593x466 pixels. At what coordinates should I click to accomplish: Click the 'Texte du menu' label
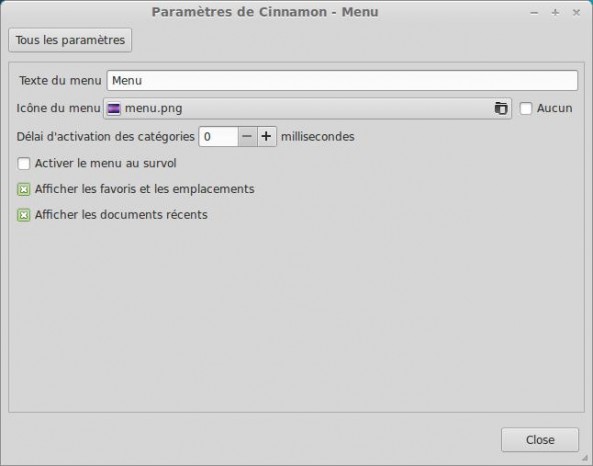click(x=61, y=81)
